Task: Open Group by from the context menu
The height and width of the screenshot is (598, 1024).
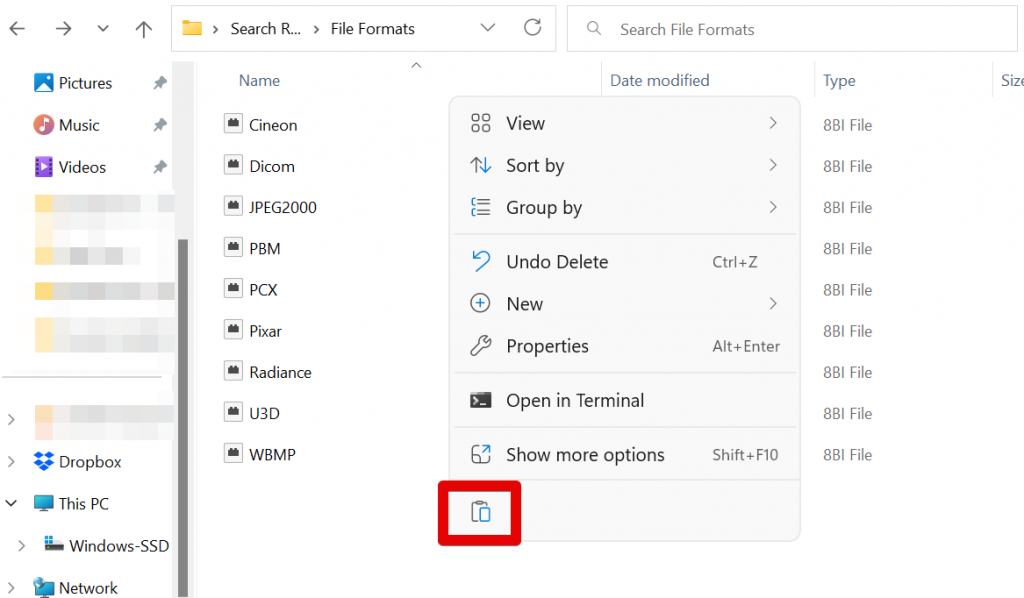Action: 547,207
